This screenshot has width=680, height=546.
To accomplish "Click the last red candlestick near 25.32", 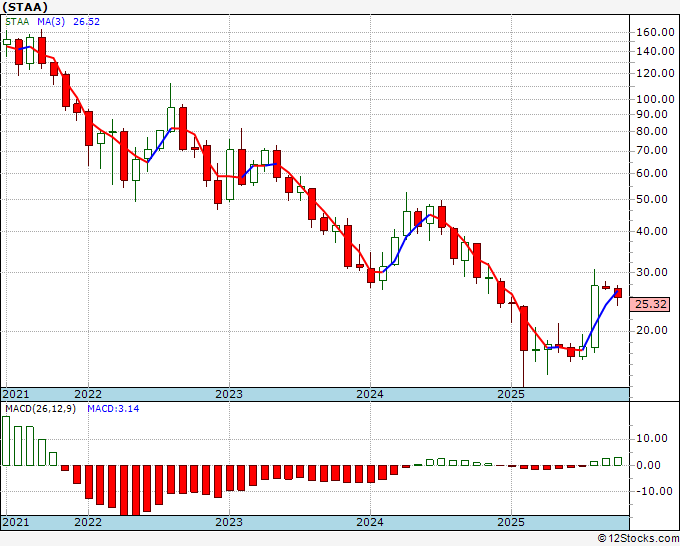I will 618,293.
